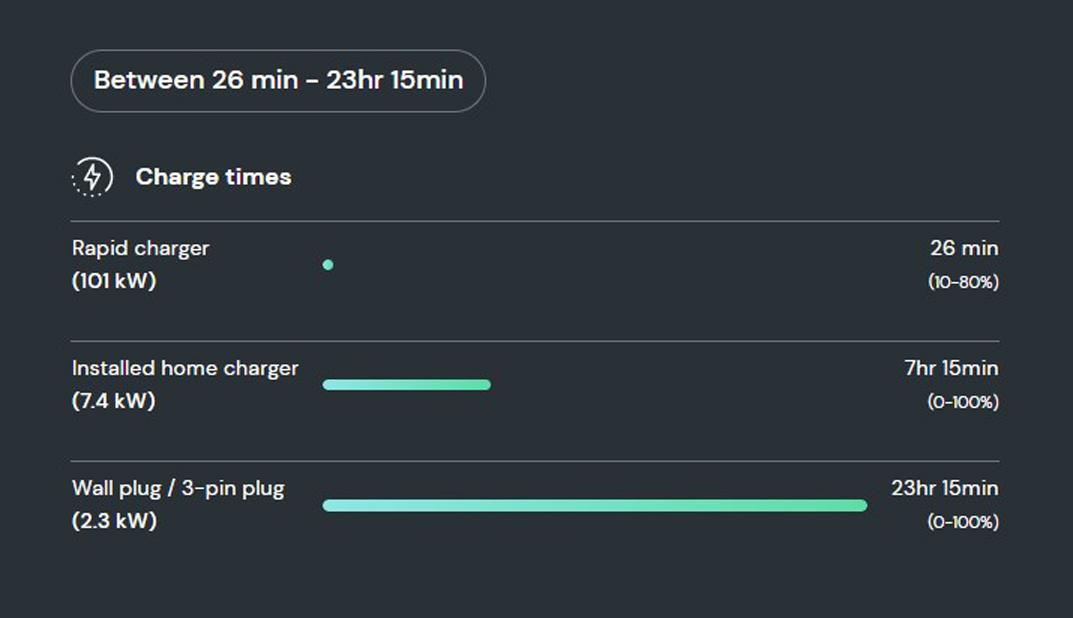Click the 7hr 15min charge time value
Viewport: 1073px width, 618px height.
point(951,368)
